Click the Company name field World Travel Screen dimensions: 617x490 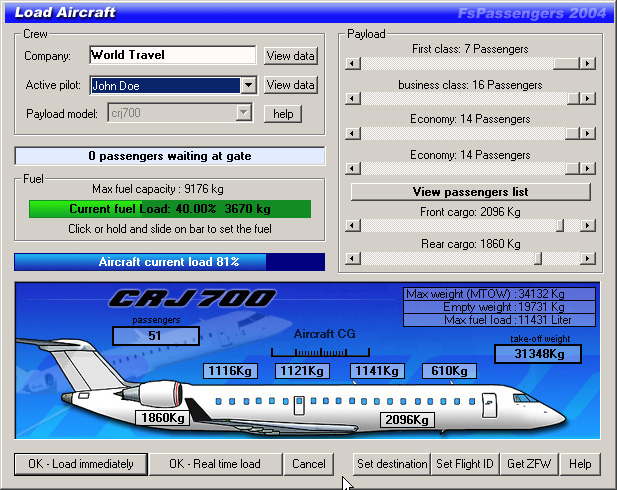click(x=172, y=55)
